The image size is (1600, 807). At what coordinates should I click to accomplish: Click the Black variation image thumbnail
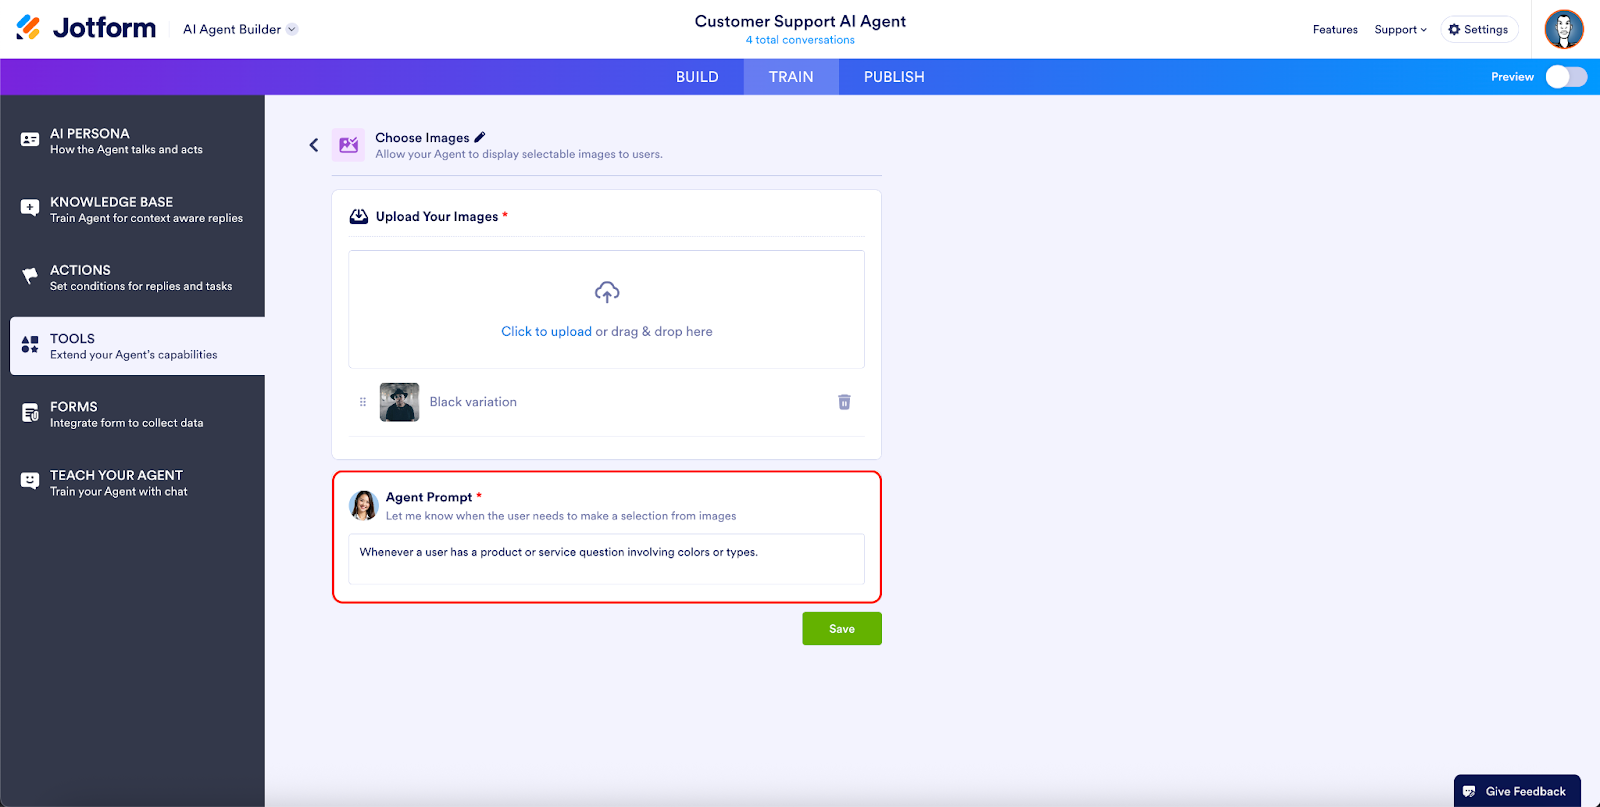pyautogui.click(x=399, y=402)
